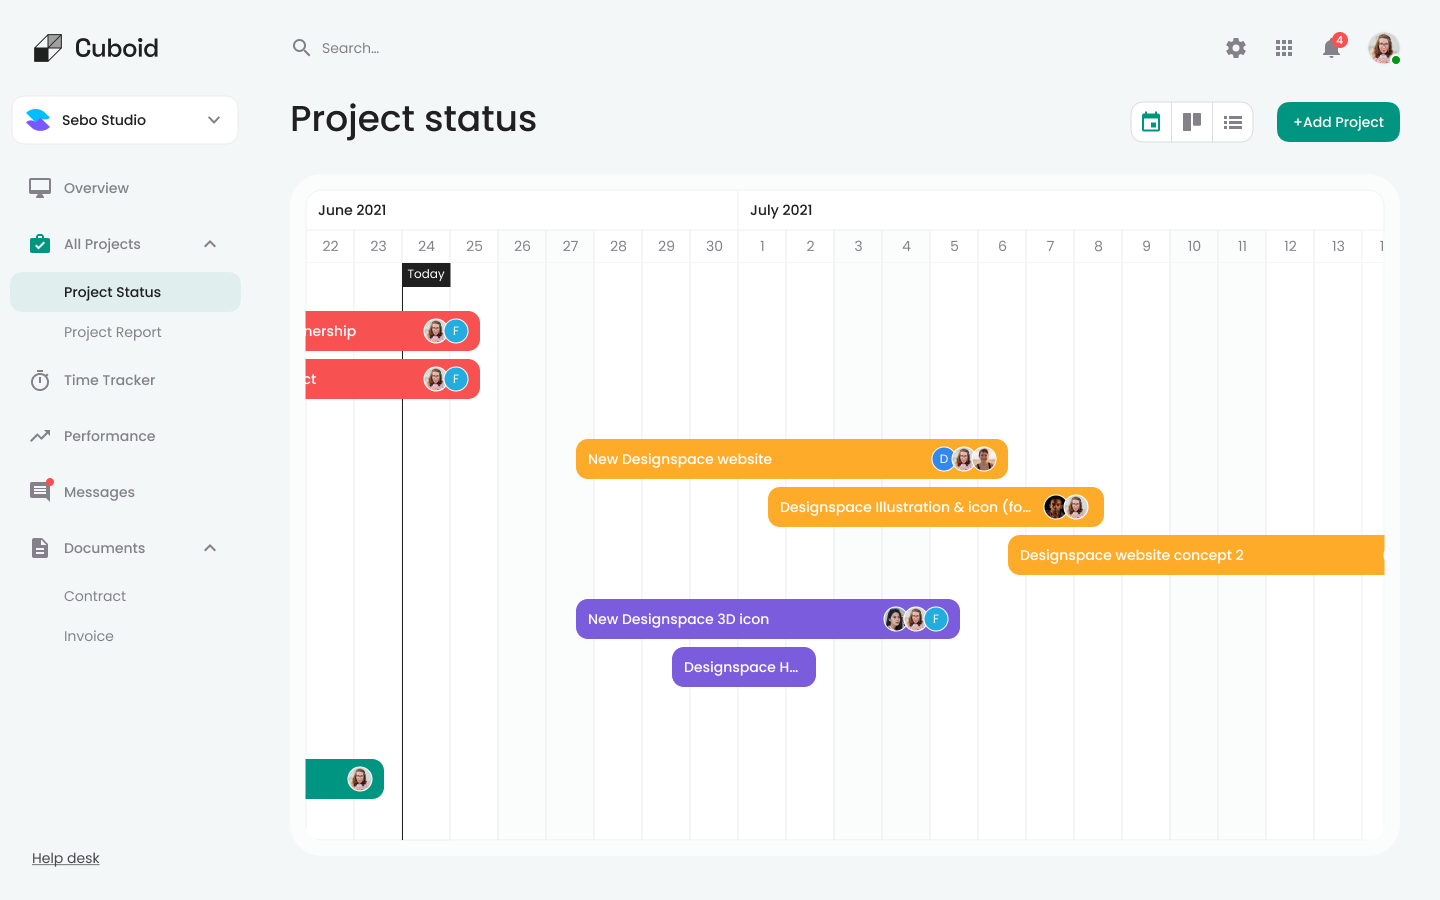Collapse the All Projects section

[209, 243]
